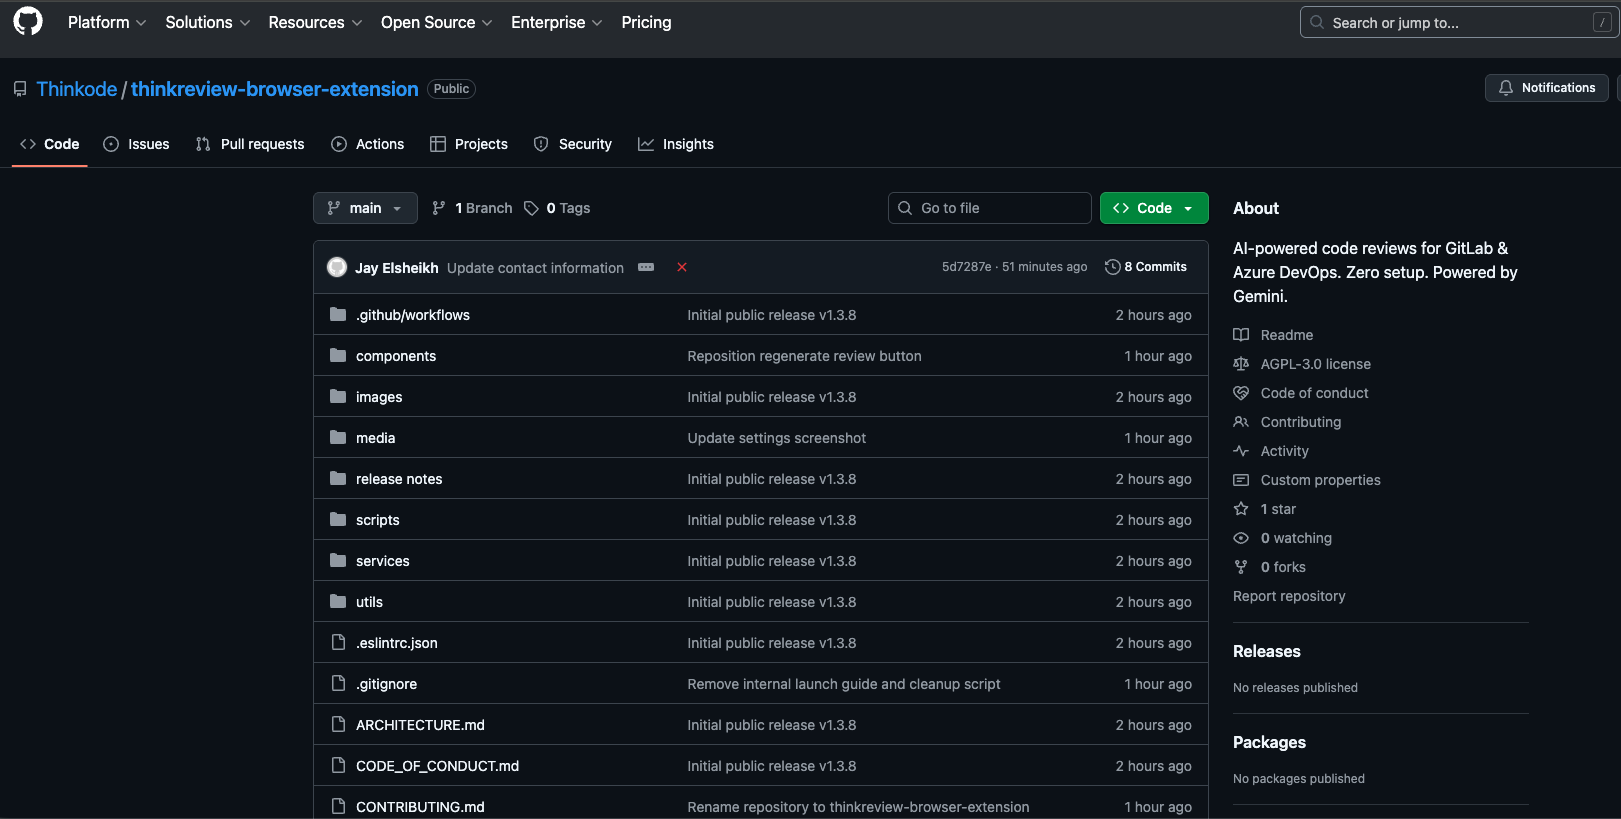Click Jay Elsheikh avatar image
Viewport: 1621px width, 819px height.
[337, 267]
